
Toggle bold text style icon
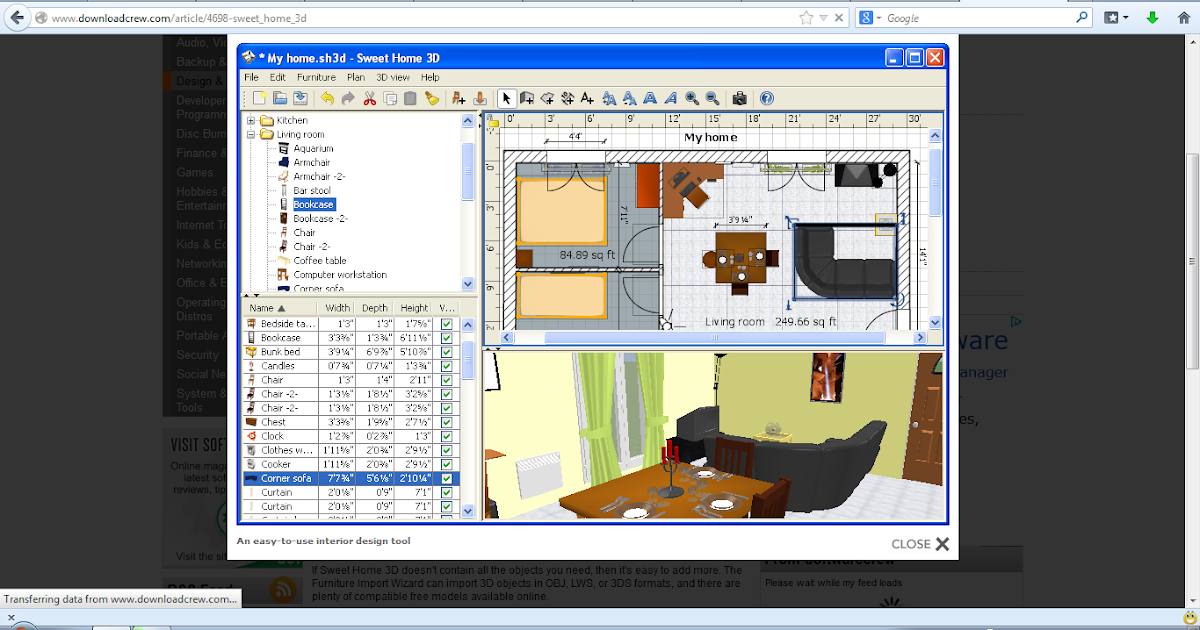pos(650,98)
